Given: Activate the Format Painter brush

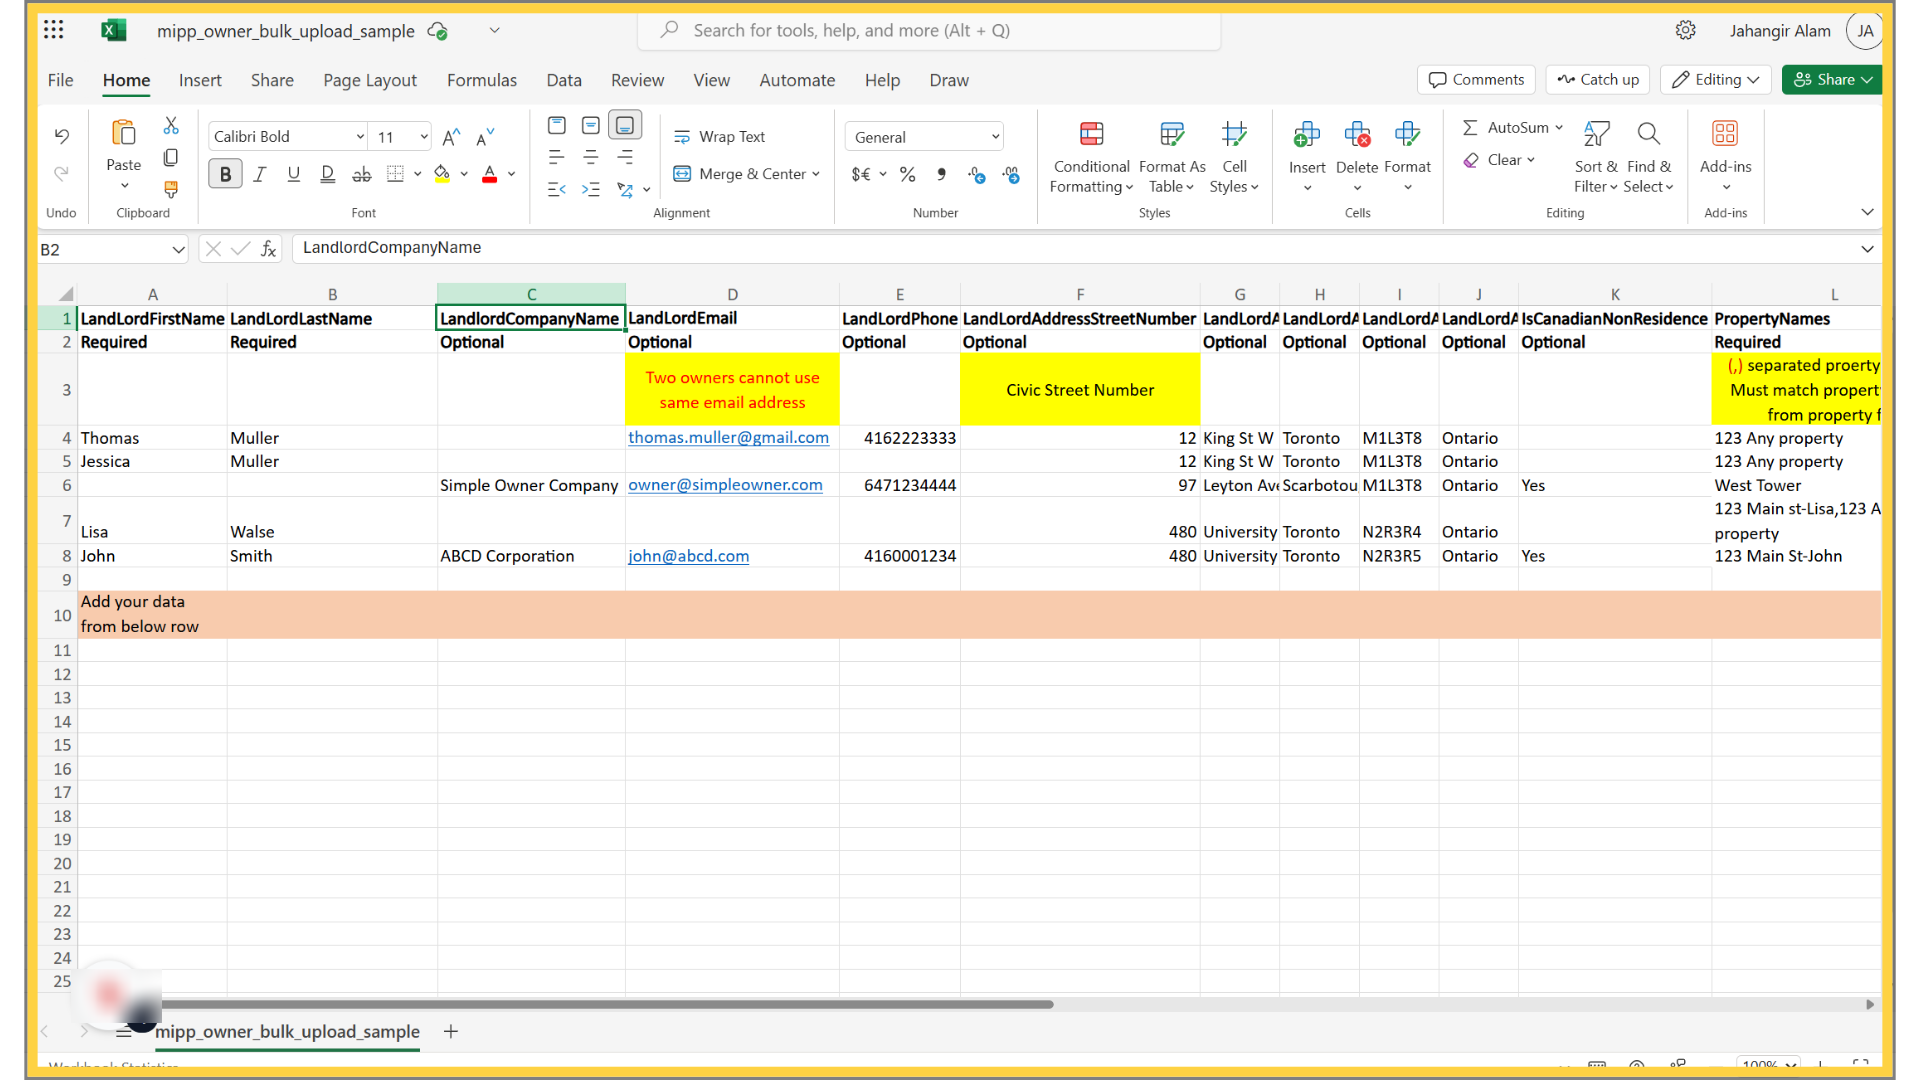Looking at the screenshot, I should click(x=171, y=189).
